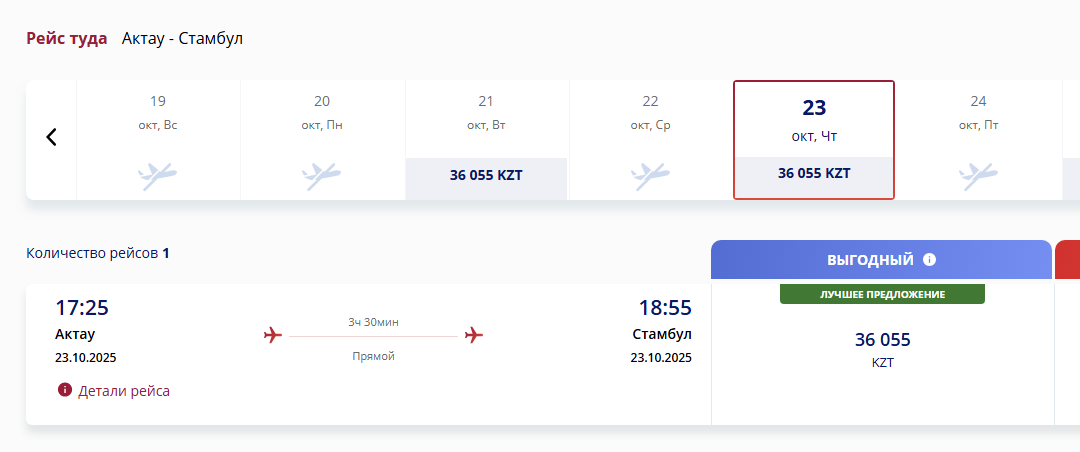Viewport: 1080px width, 452px height.
Task: Click red info icon beside Детали рейса
Action: [x=65, y=391]
